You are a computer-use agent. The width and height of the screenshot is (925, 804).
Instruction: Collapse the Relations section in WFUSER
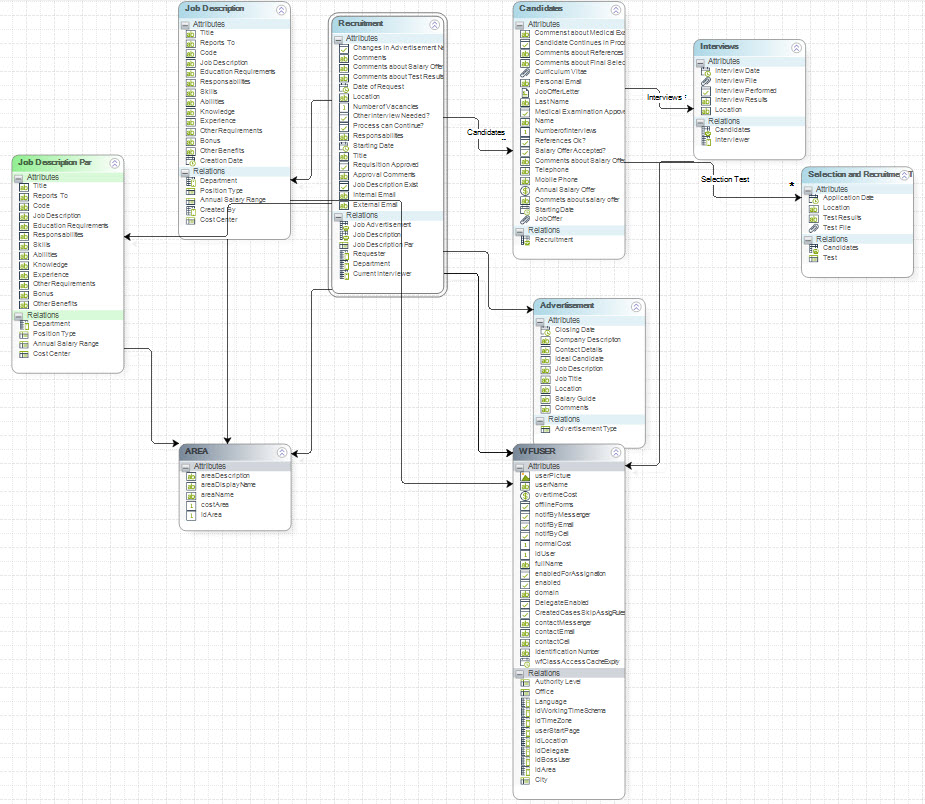pyautogui.click(x=520, y=673)
